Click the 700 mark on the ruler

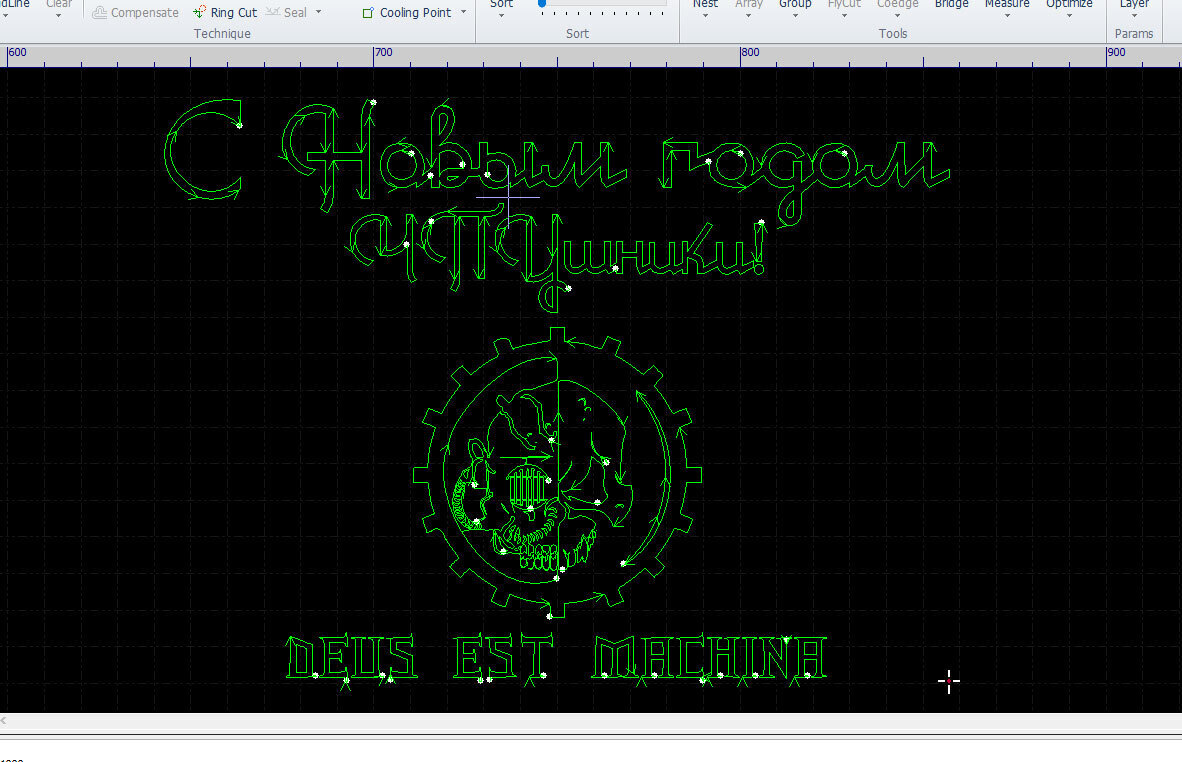coord(384,53)
